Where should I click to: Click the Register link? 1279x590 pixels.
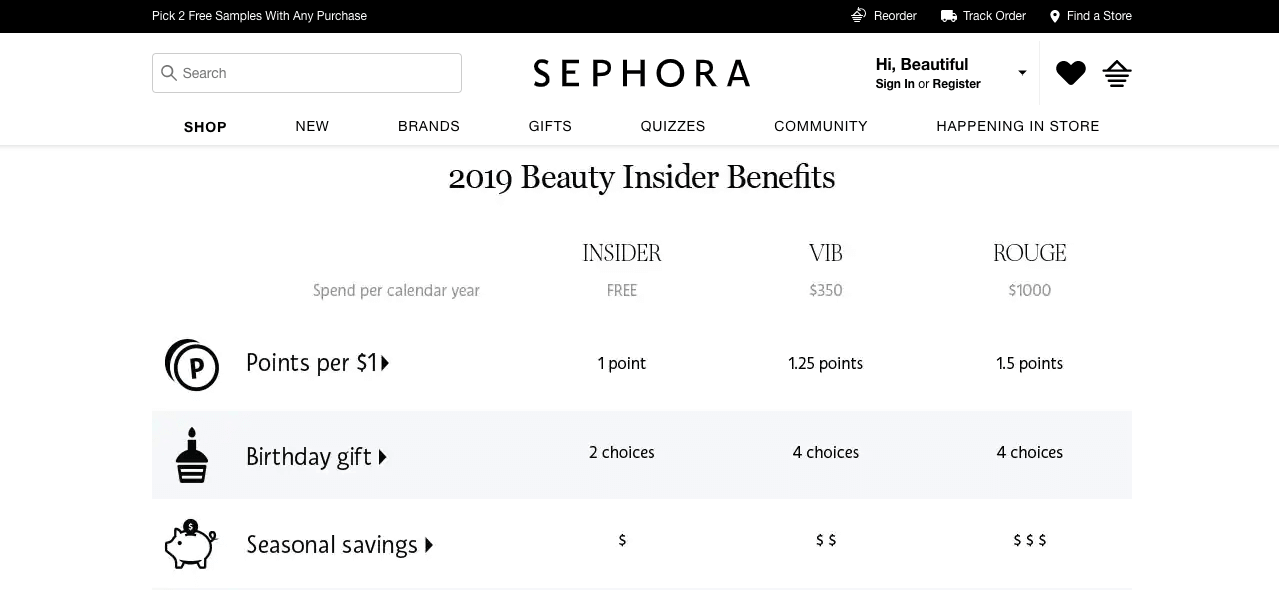pyautogui.click(x=956, y=84)
